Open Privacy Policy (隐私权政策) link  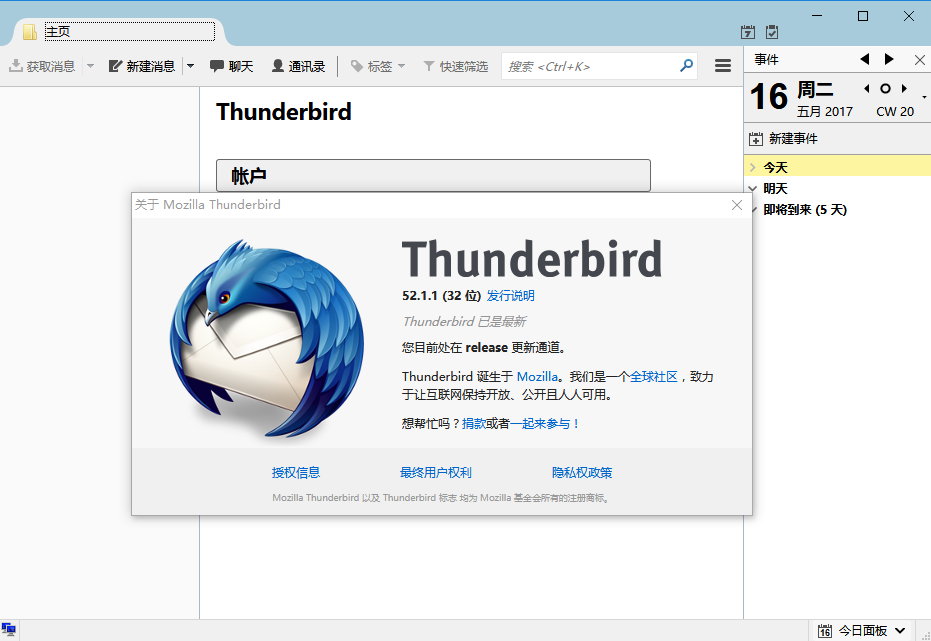pos(582,472)
